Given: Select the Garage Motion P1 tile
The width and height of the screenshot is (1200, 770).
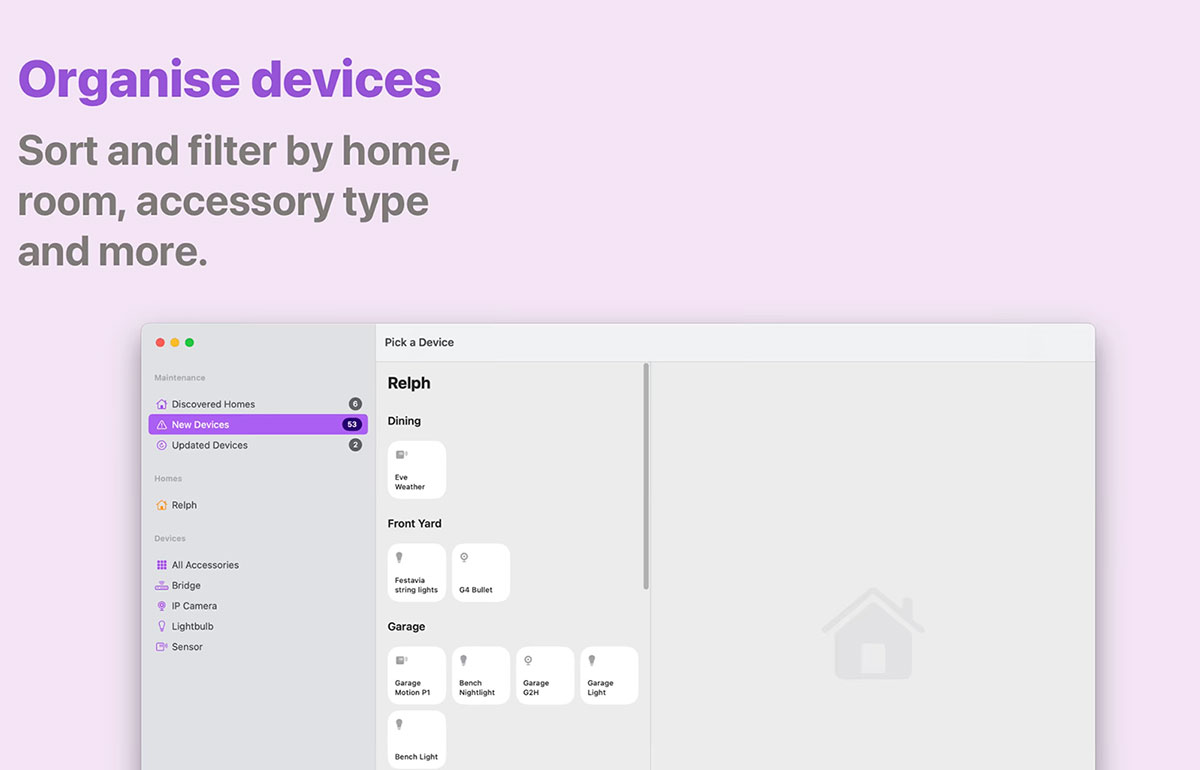Looking at the screenshot, I should [416, 675].
